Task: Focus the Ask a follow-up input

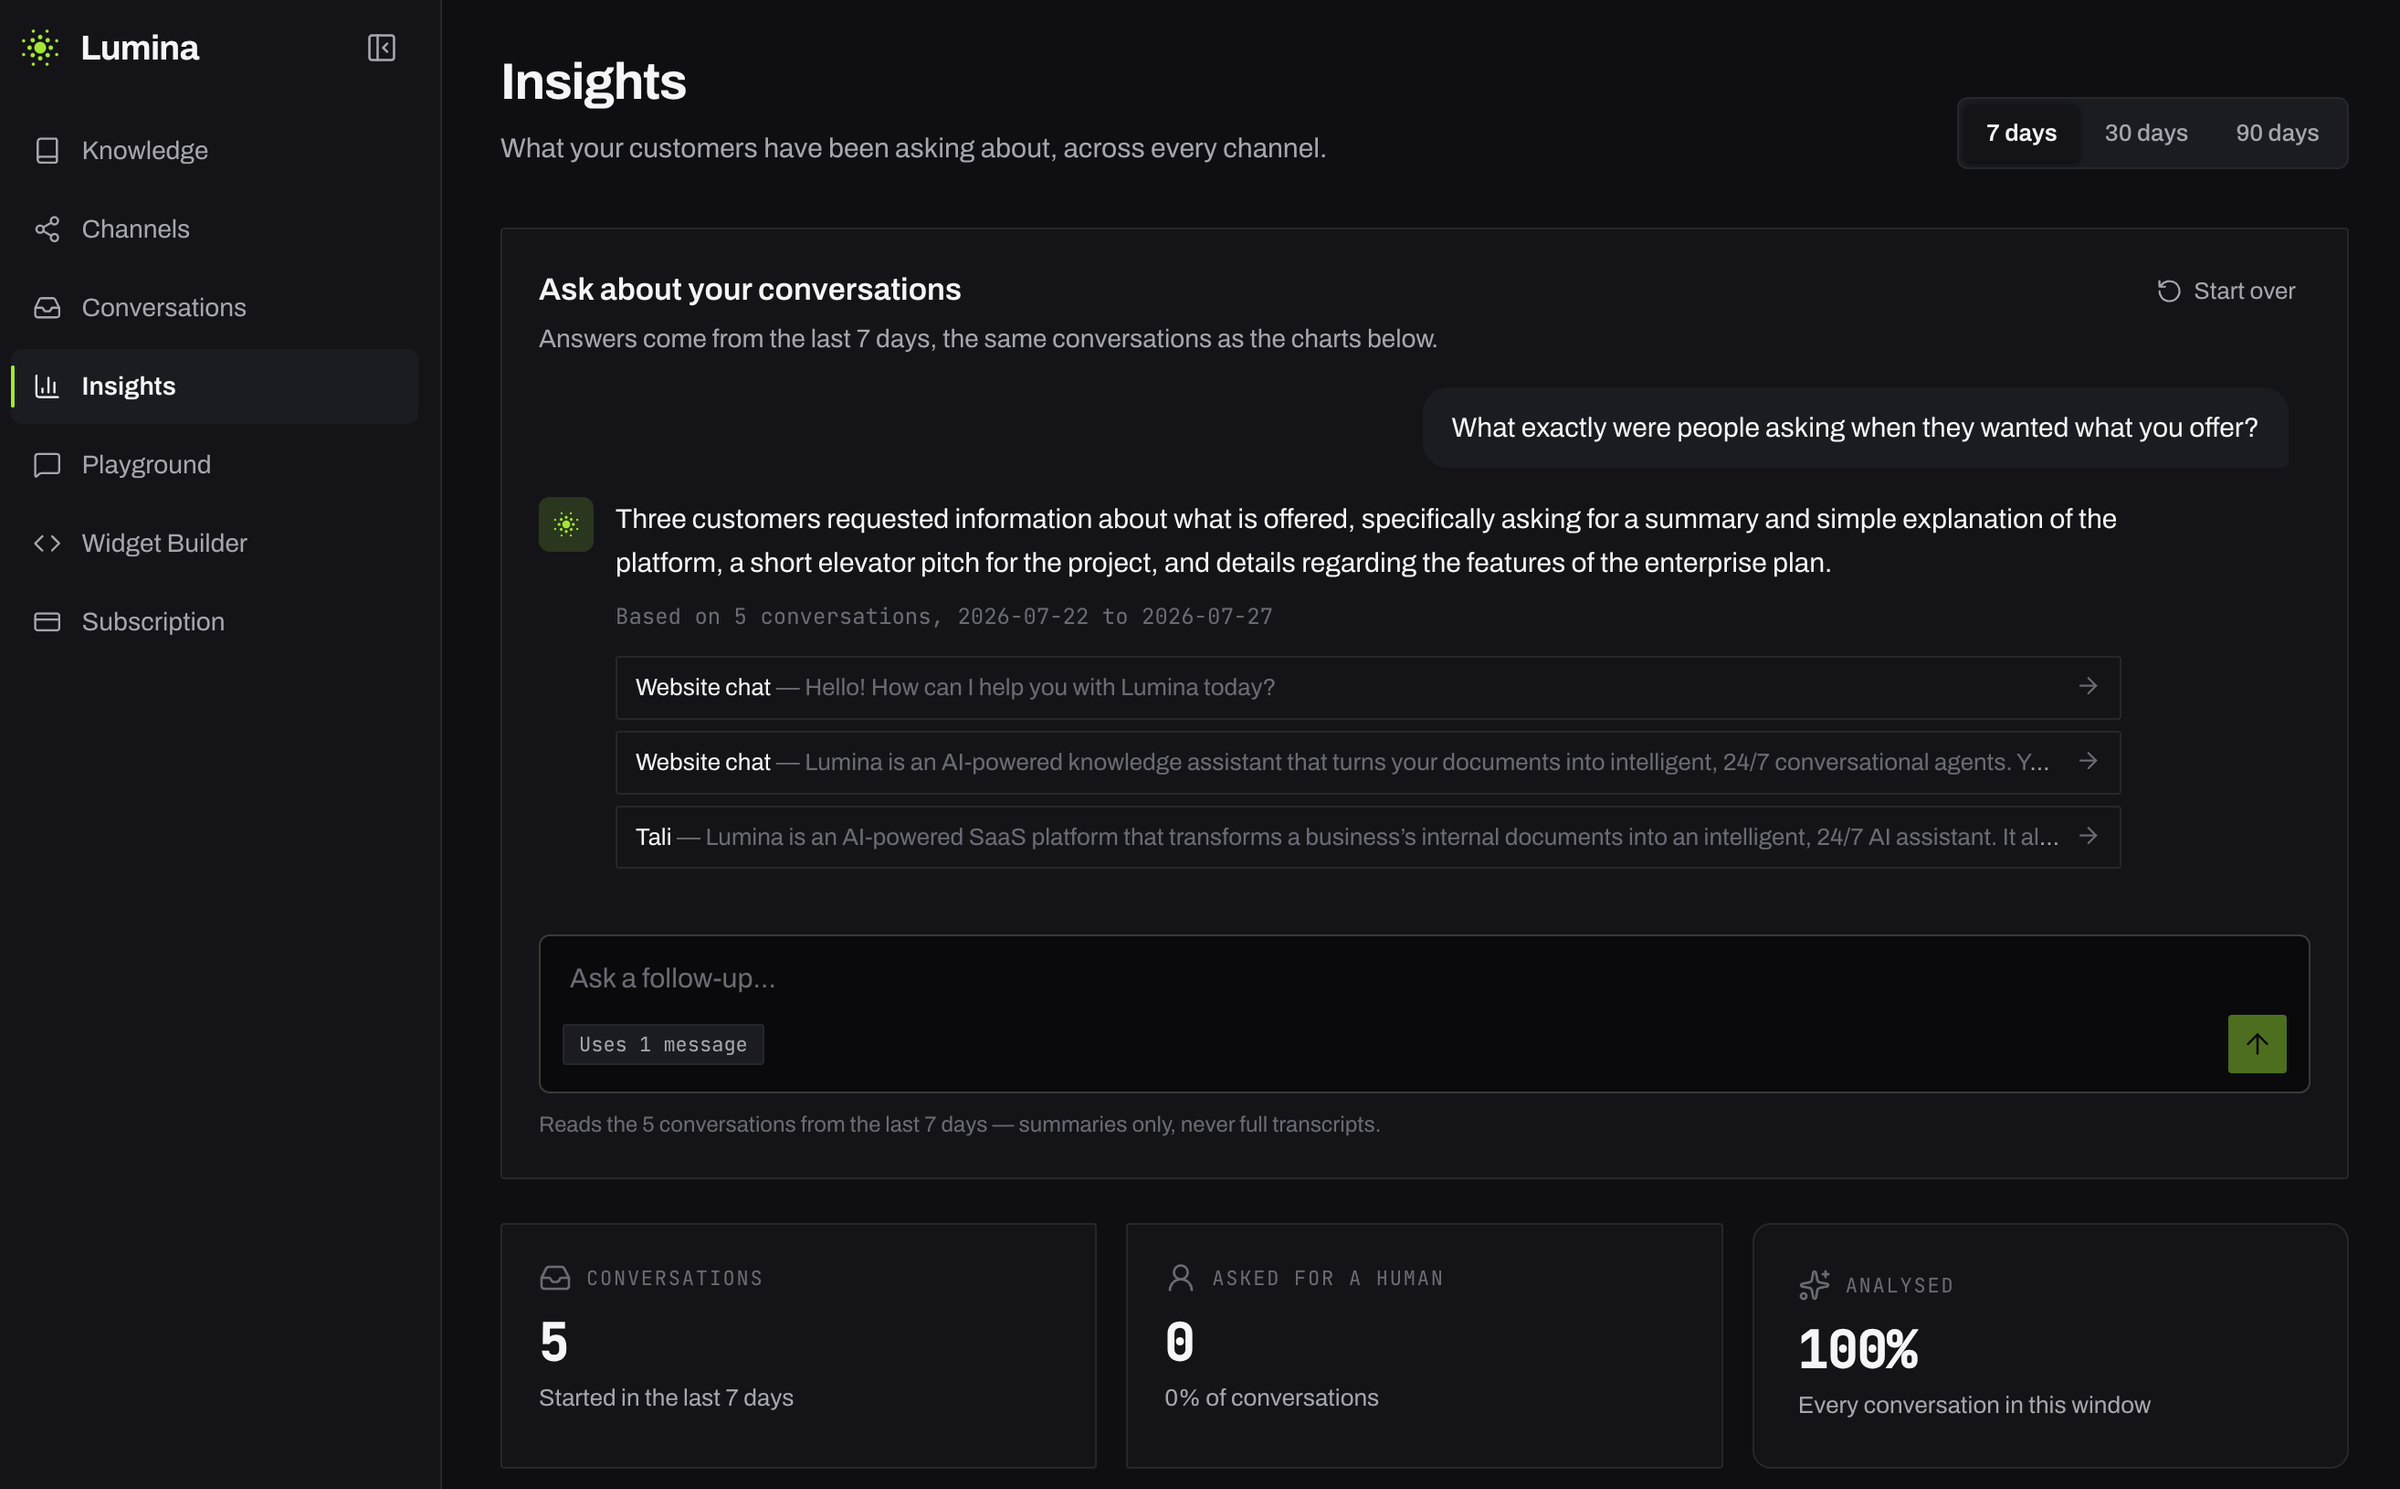Action: pyautogui.click(x=1424, y=978)
